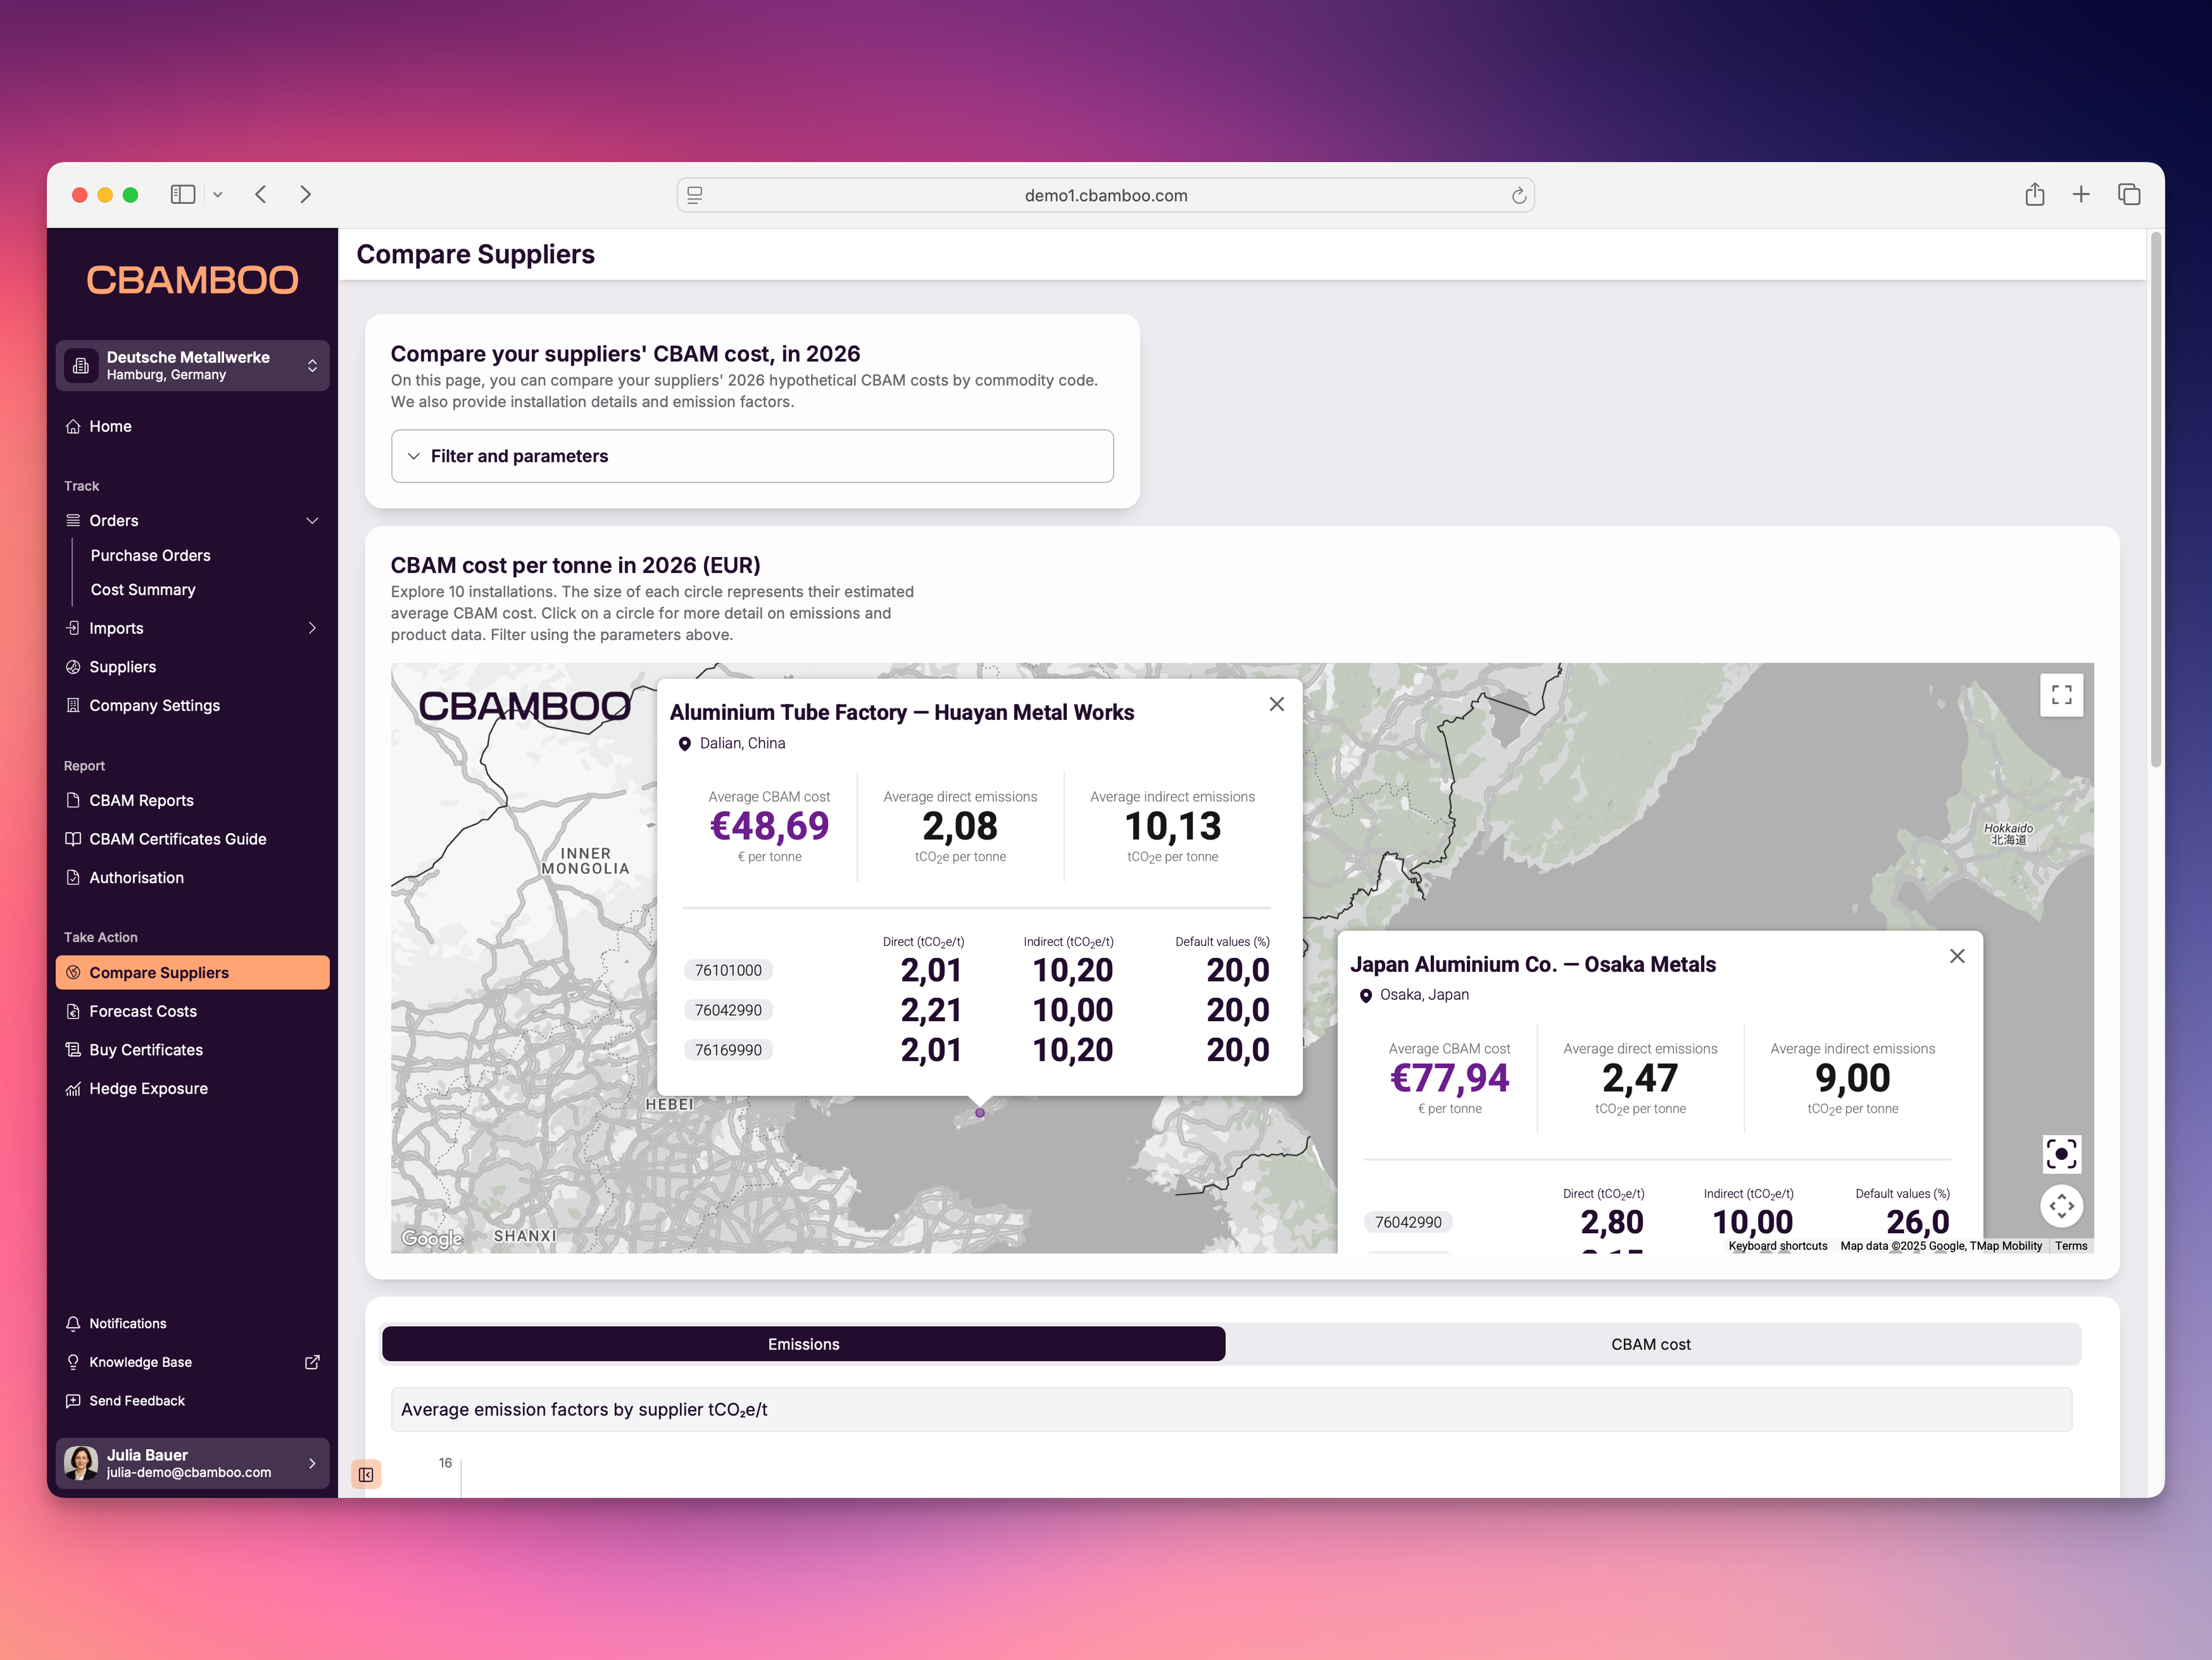
Task: Click the purple Dalian marker on map
Action: coord(980,1112)
